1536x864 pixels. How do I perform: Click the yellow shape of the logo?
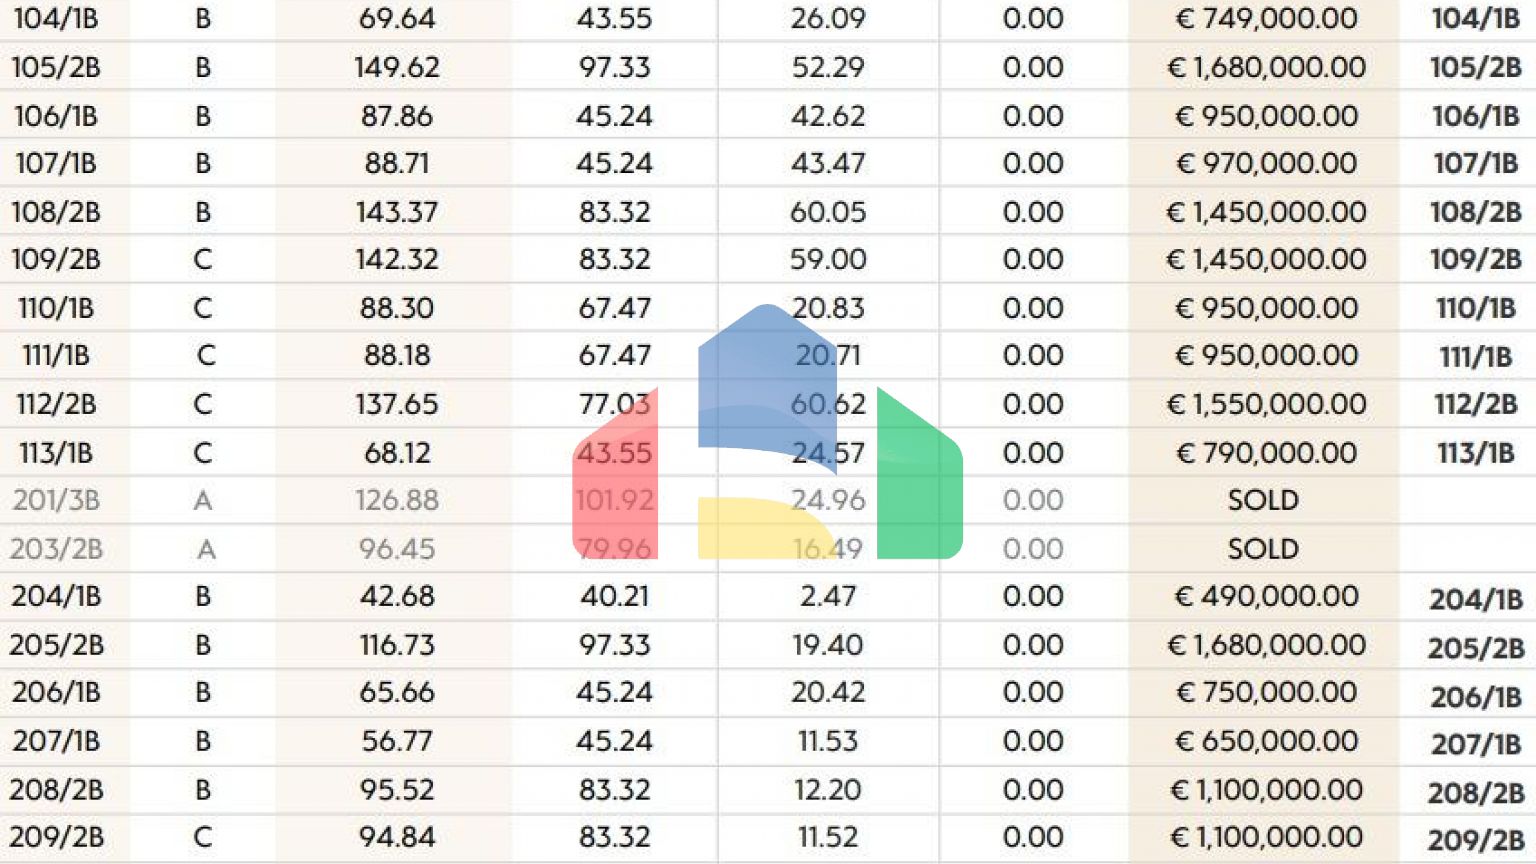click(x=766, y=528)
